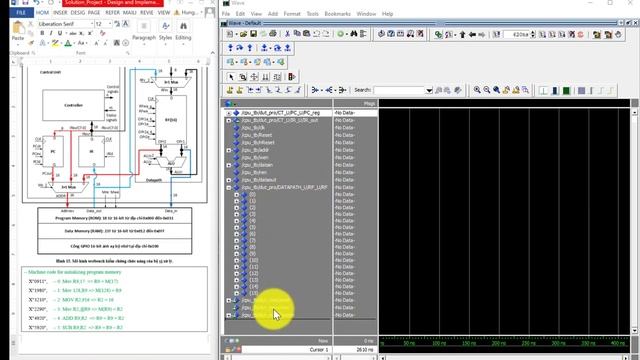Click the Open folder icon in Wave toolbar
The image size is (640, 360).
(244, 34)
